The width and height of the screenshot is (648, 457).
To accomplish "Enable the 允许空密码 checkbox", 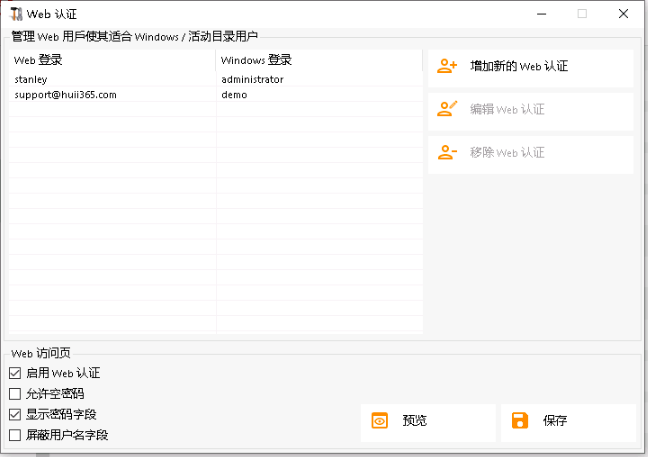I will [15, 394].
